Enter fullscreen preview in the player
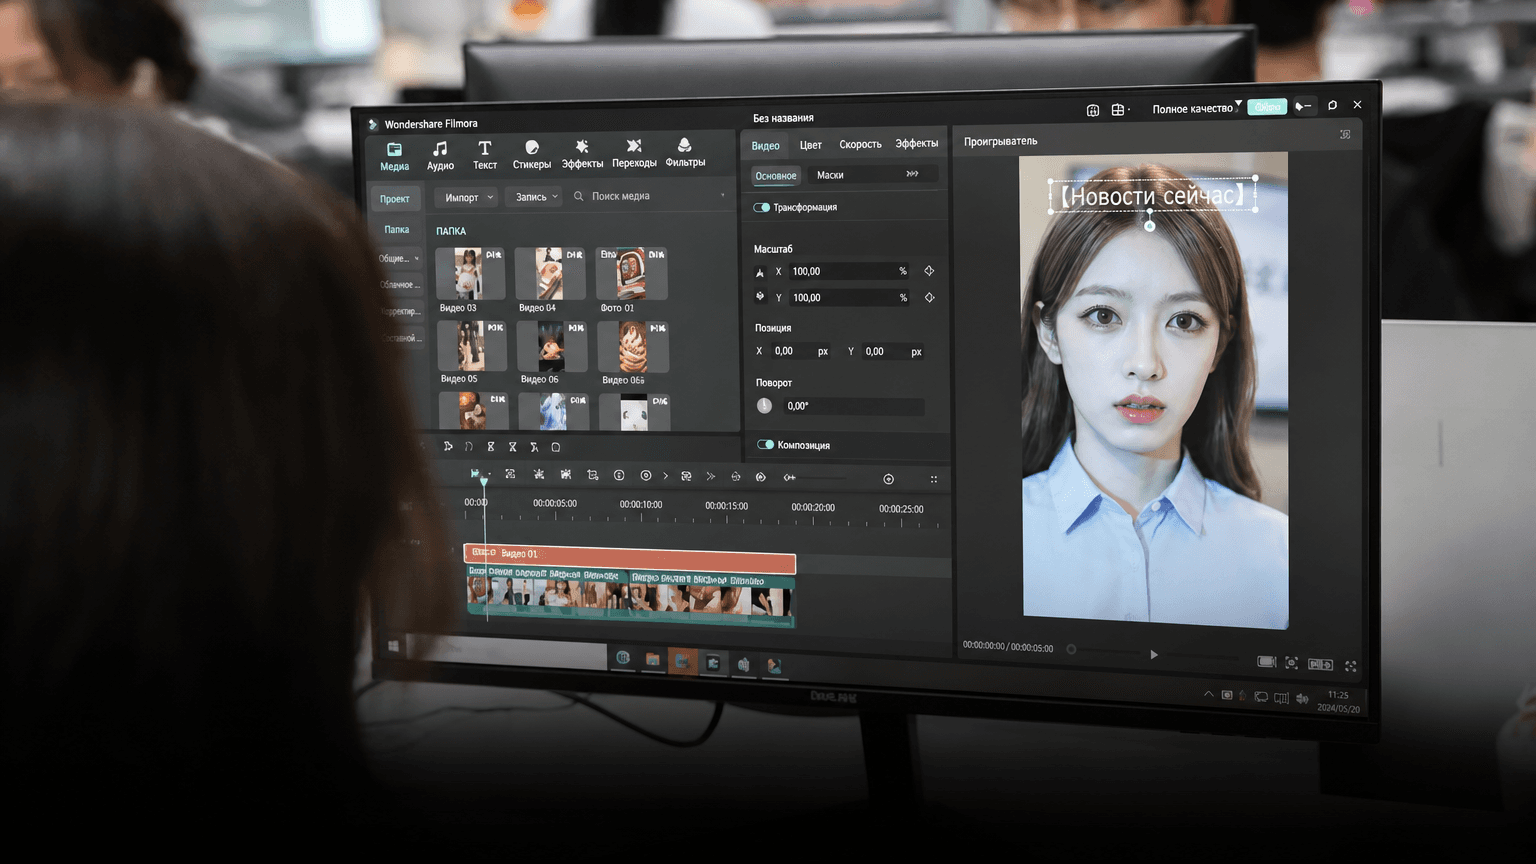 (x=1351, y=665)
